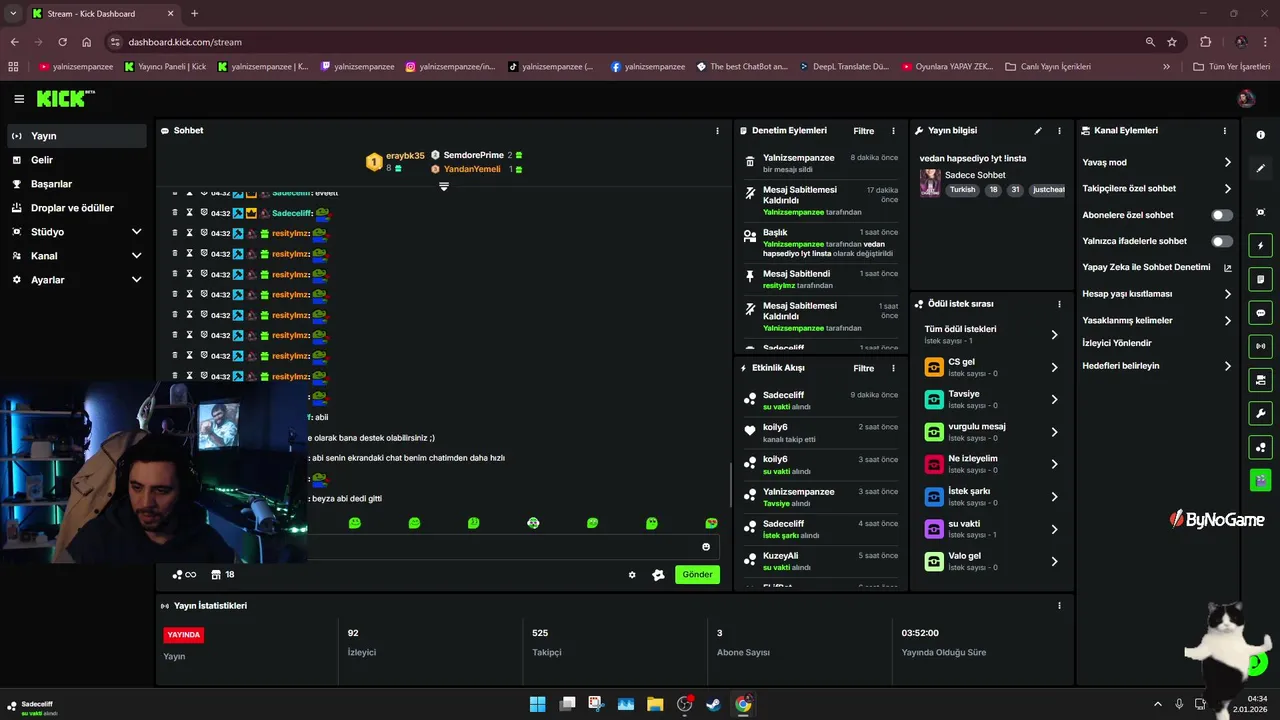
Task: Open Filtre in Denetim Eylemleri panel
Action: (x=863, y=131)
